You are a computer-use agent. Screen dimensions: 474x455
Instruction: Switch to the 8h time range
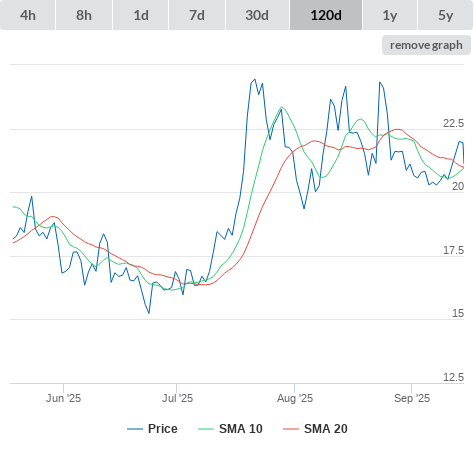coord(84,15)
